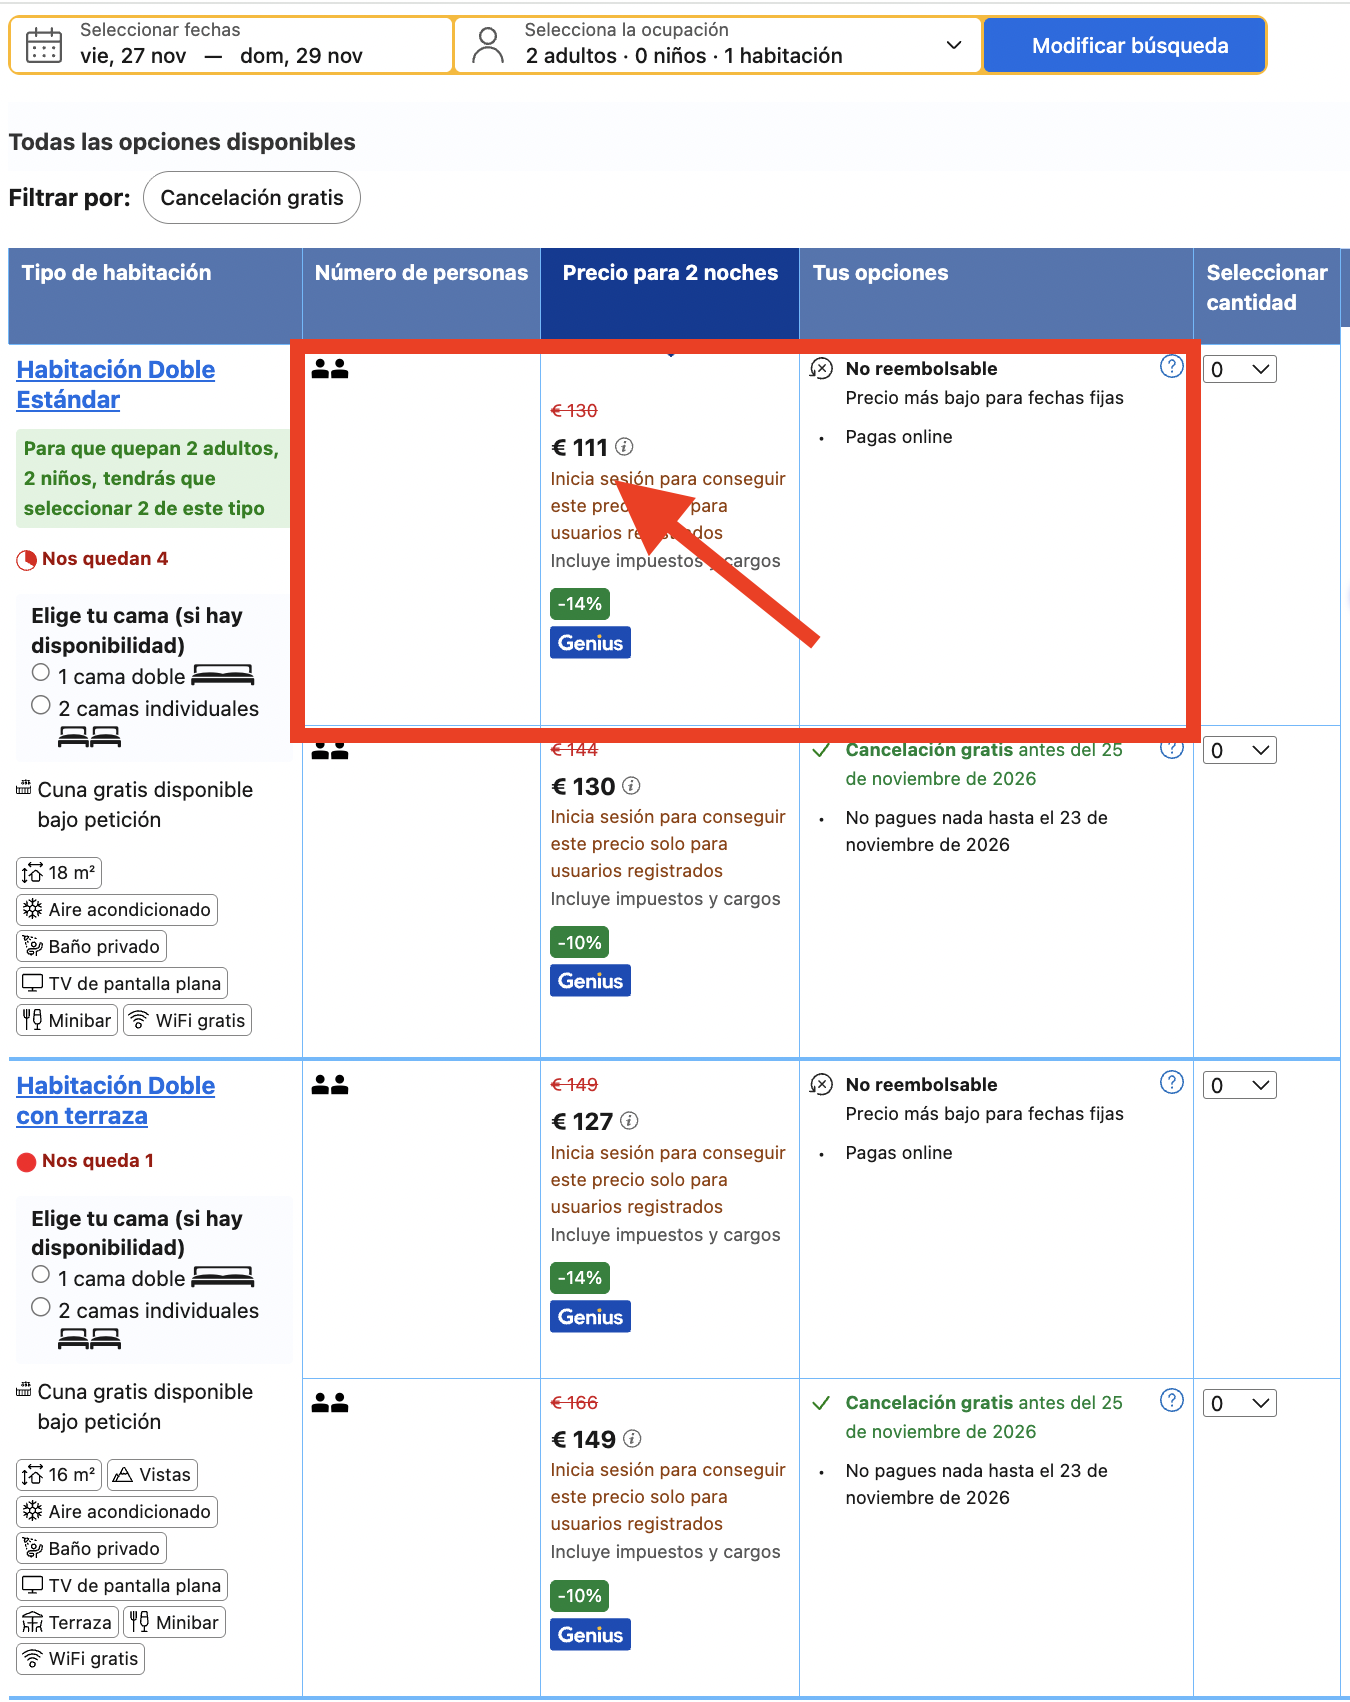Open the quantity dropdown for the € 127 option
This screenshot has height=1702, width=1350.
1239,1086
